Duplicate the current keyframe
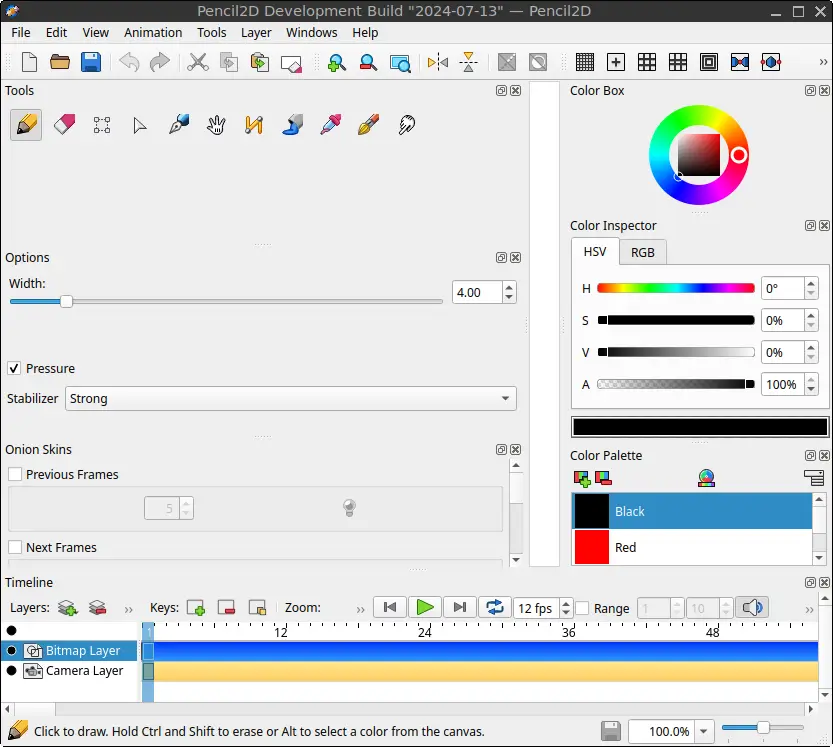The width and height of the screenshot is (833, 747). 258,608
